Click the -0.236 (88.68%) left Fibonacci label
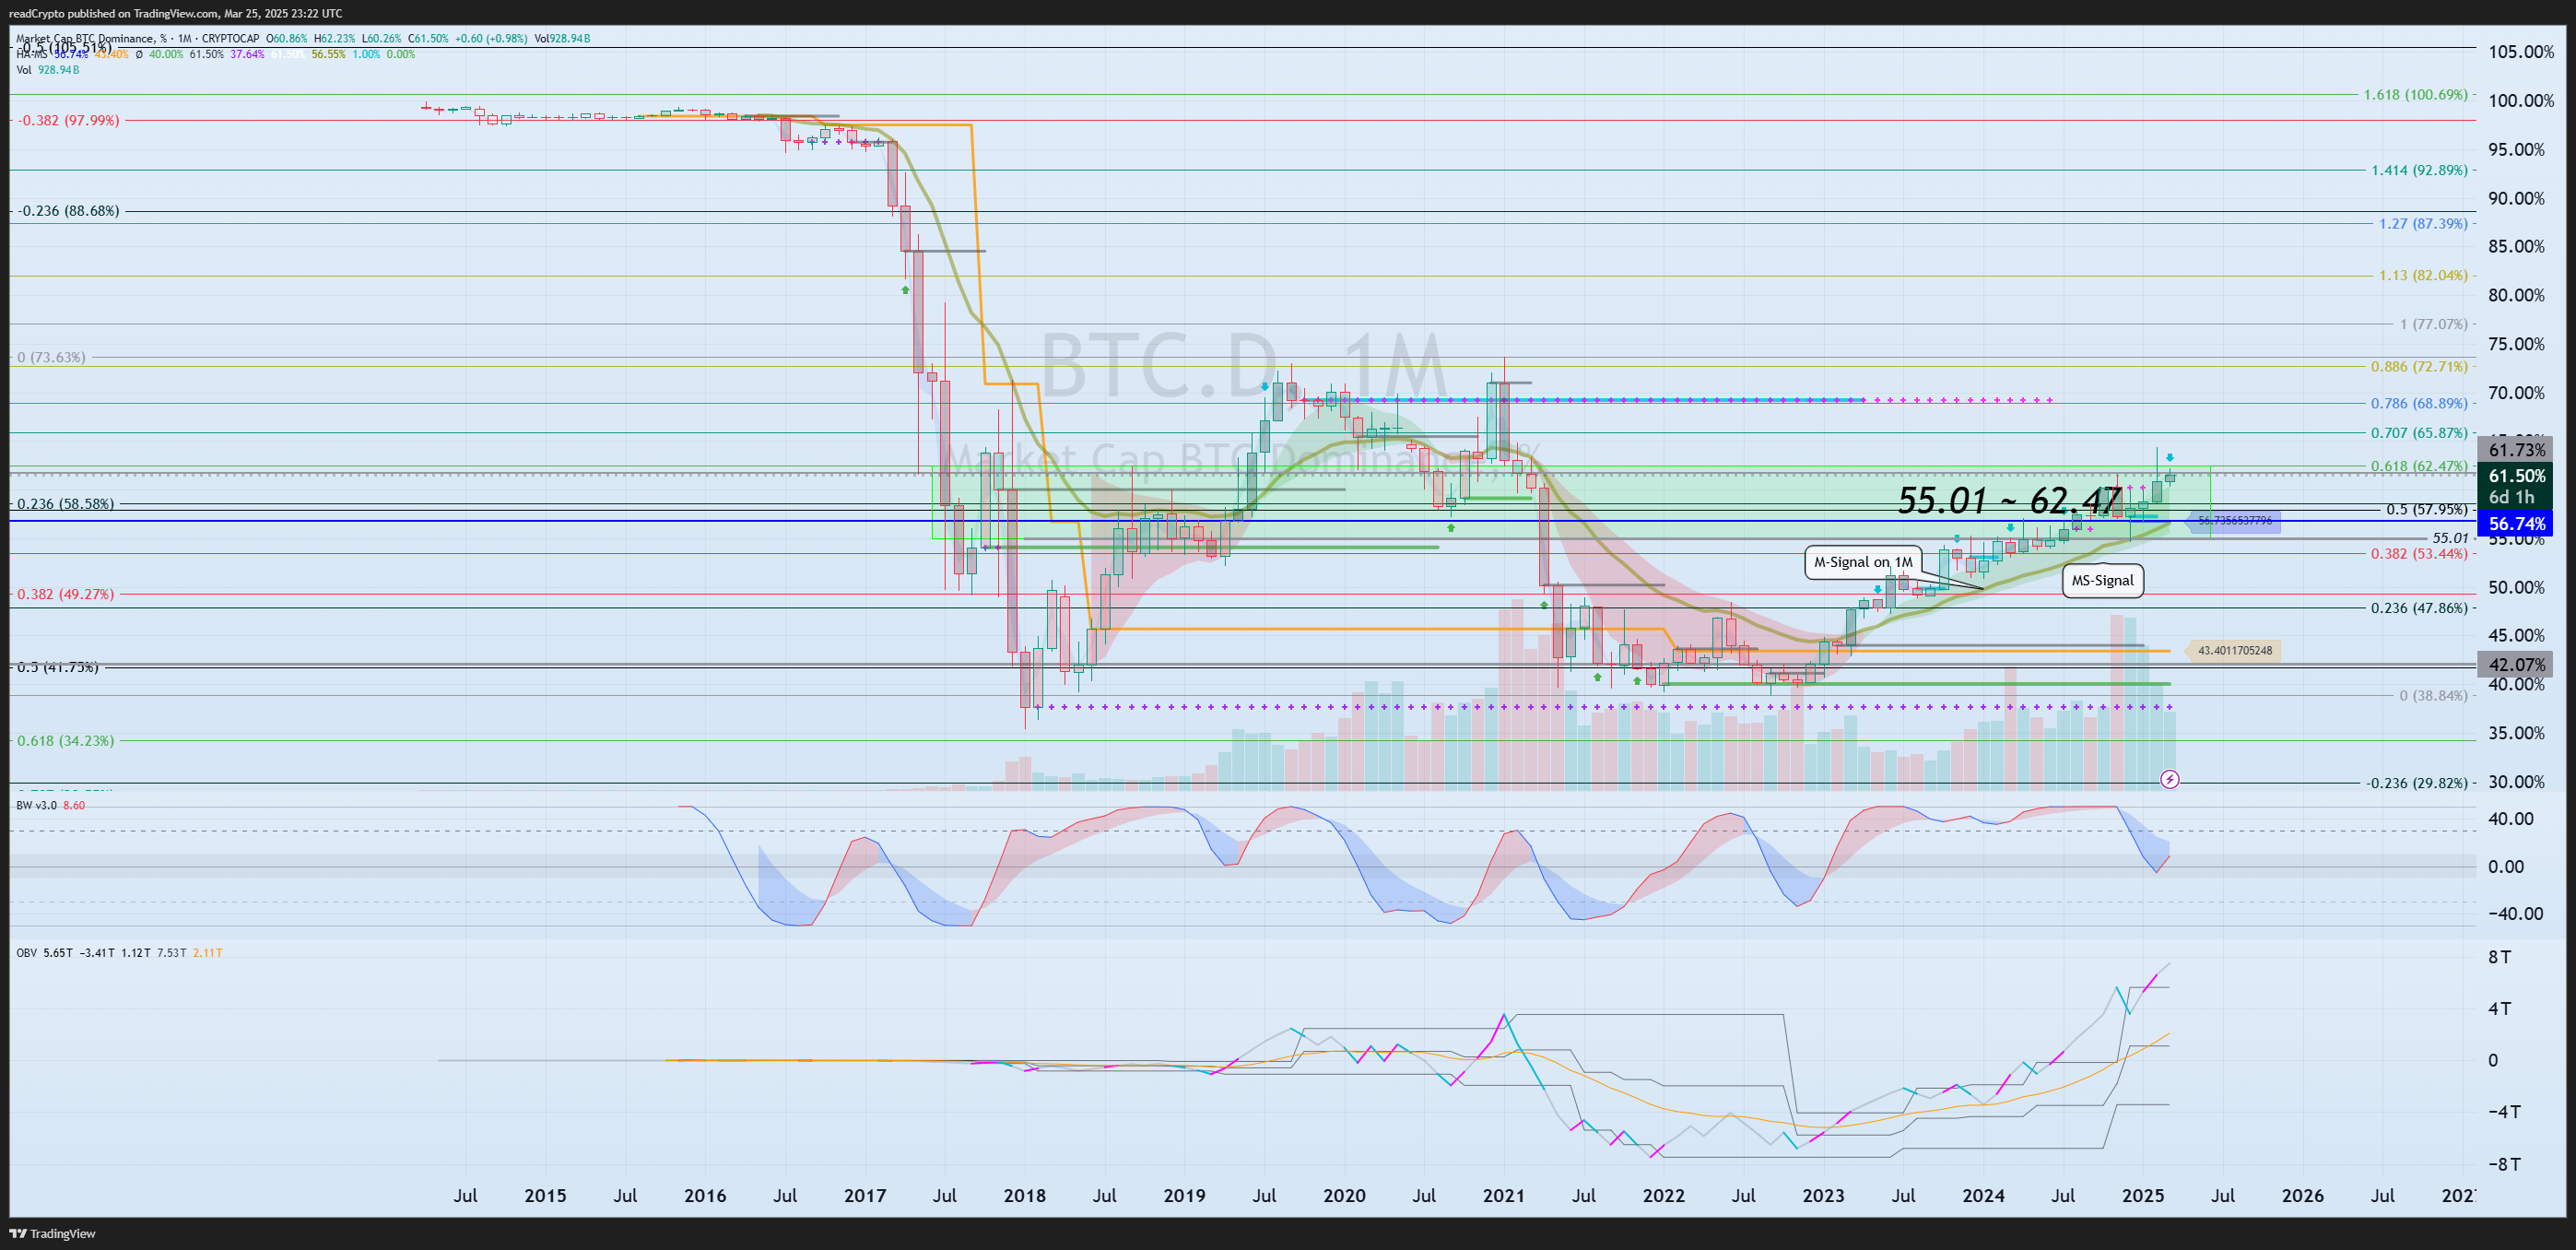The width and height of the screenshot is (2576, 1250). [x=68, y=211]
